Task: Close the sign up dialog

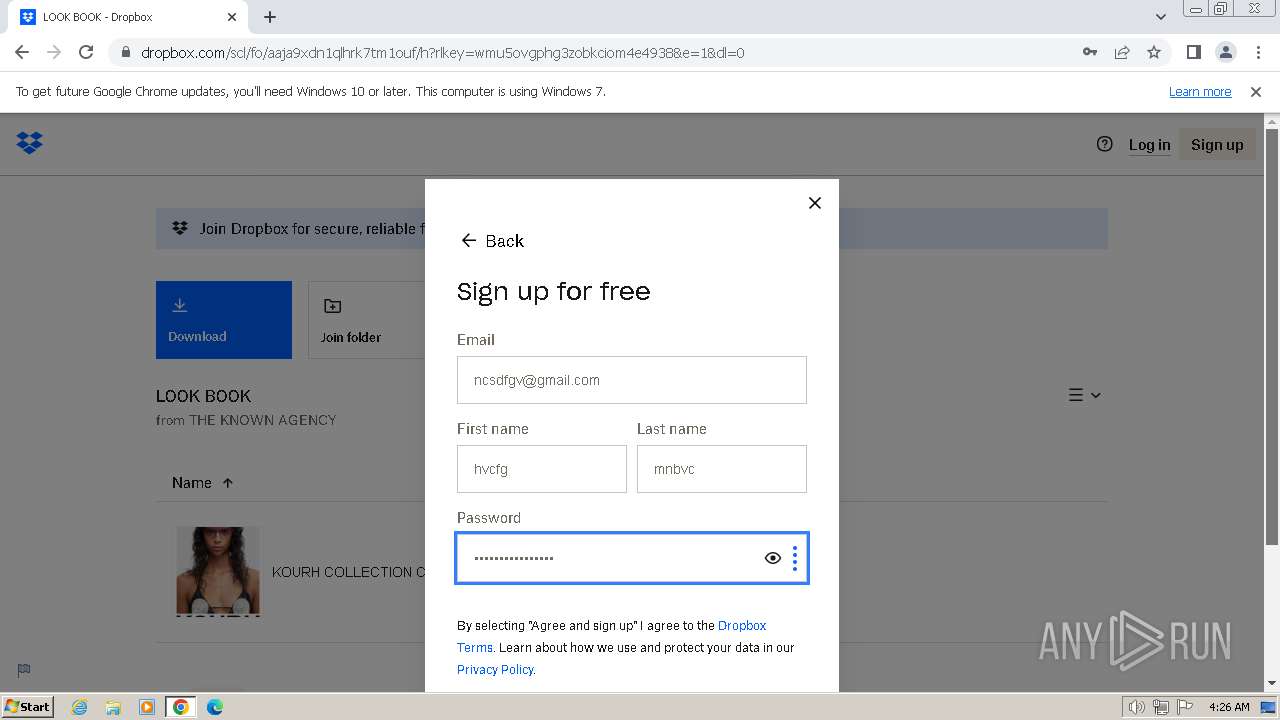Action: (x=814, y=203)
